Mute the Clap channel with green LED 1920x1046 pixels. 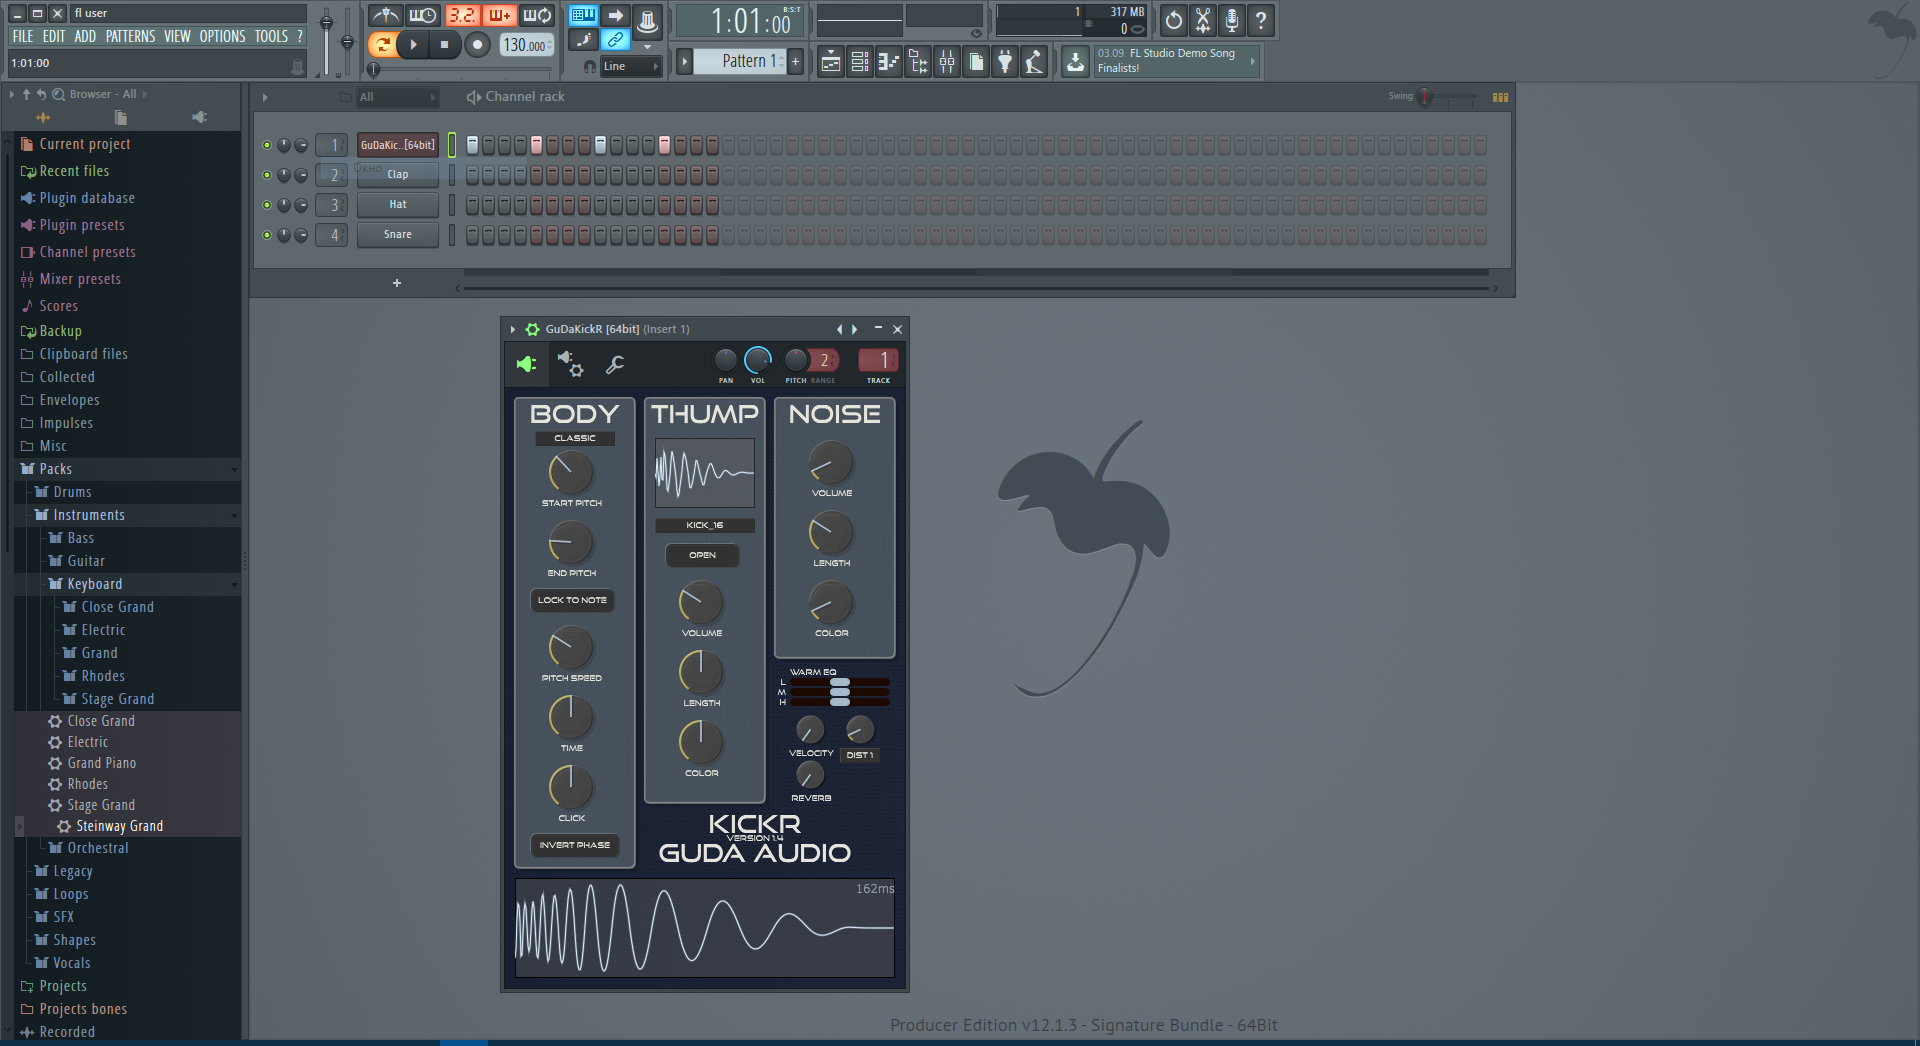267,175
